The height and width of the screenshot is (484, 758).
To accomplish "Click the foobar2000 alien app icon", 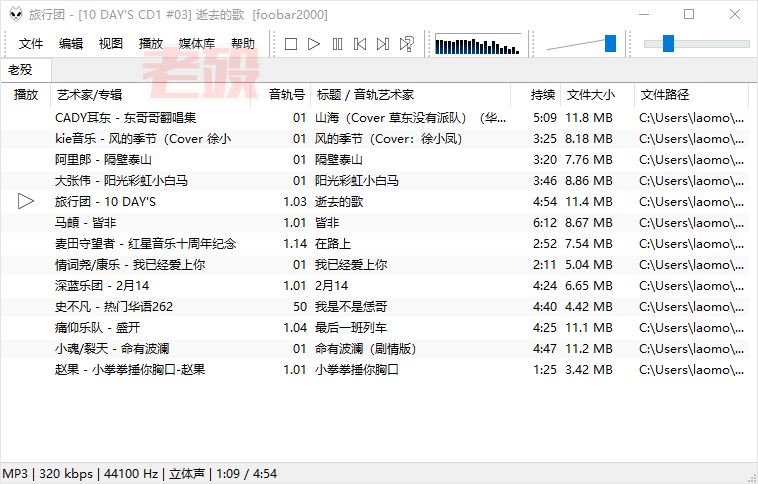I will 16,14.
